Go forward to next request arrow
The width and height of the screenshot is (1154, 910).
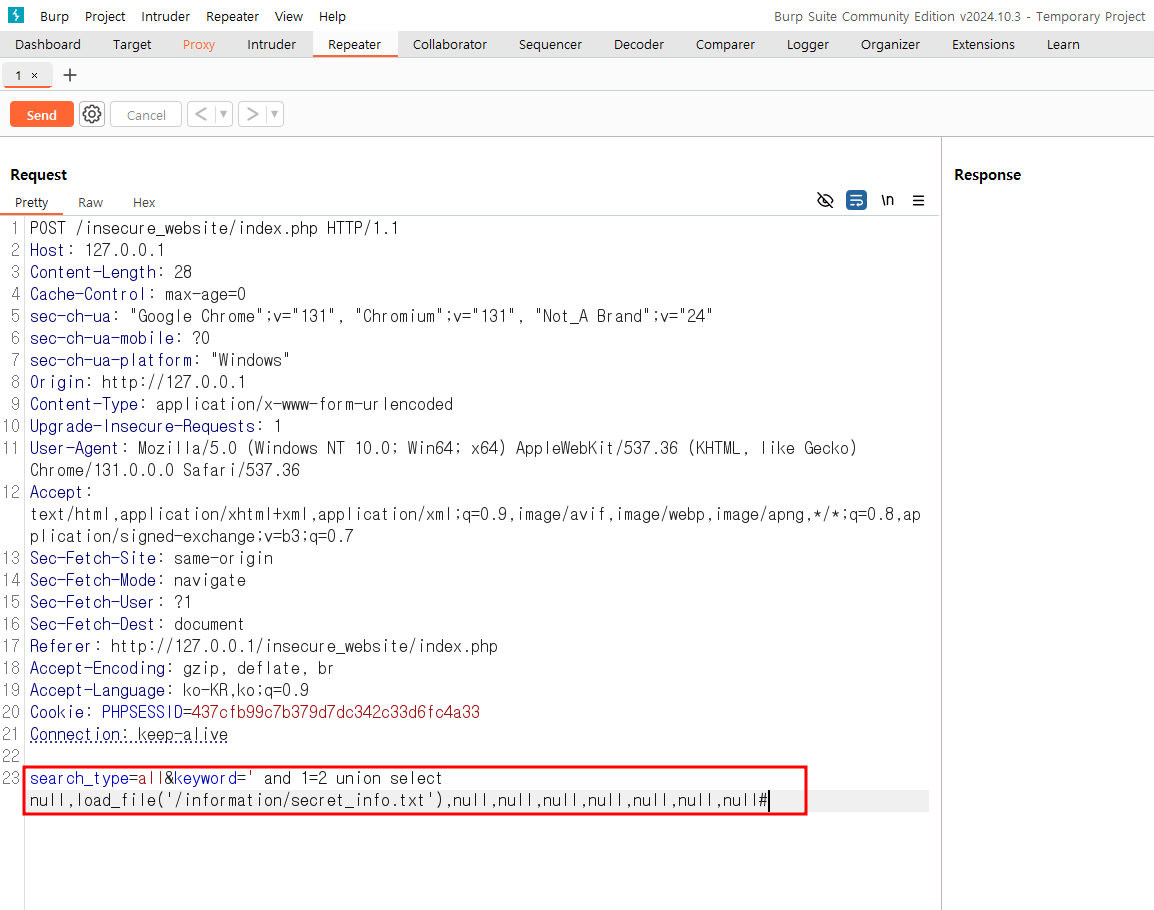pyautogui.click(x=252, y=114)
